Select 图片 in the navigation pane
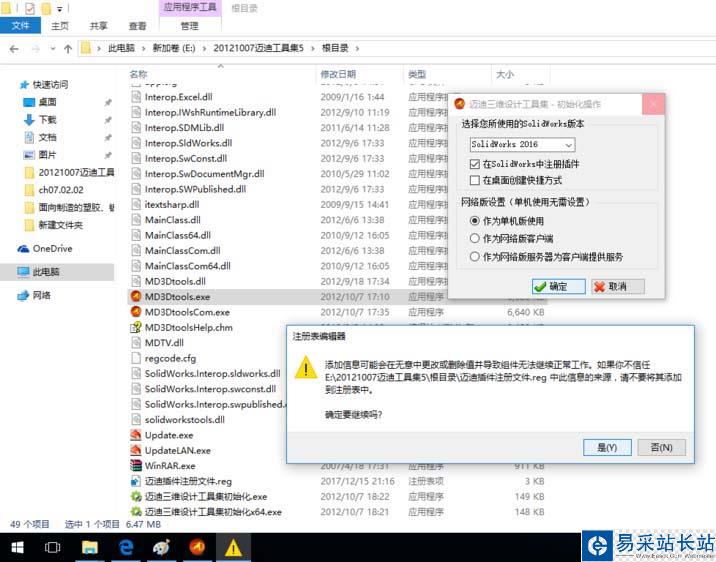Viewport: 716px width, 562px height. point(47,155)
